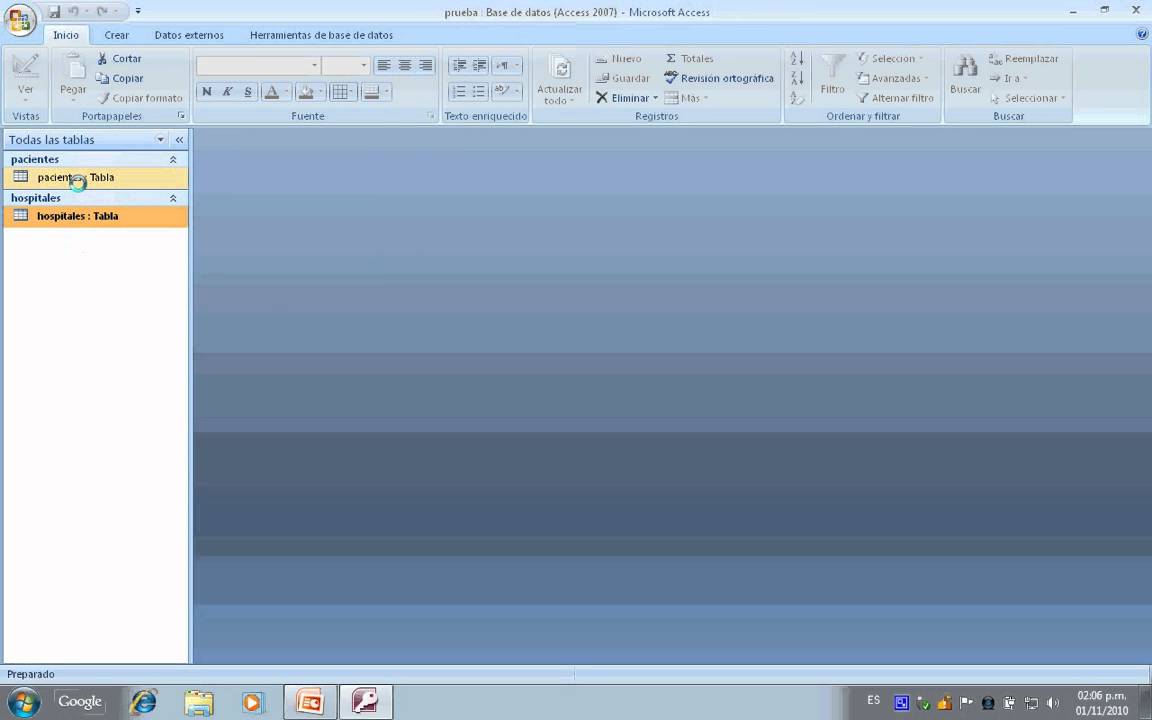This screenshot has width=1152, height=720.
Task: Click the Filtro funnel icon
Action: 832,66
